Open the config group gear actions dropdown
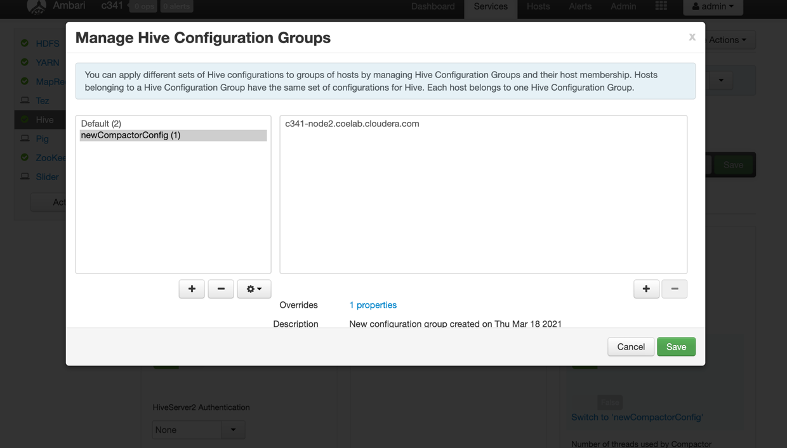788x448 pixels. 254,289
